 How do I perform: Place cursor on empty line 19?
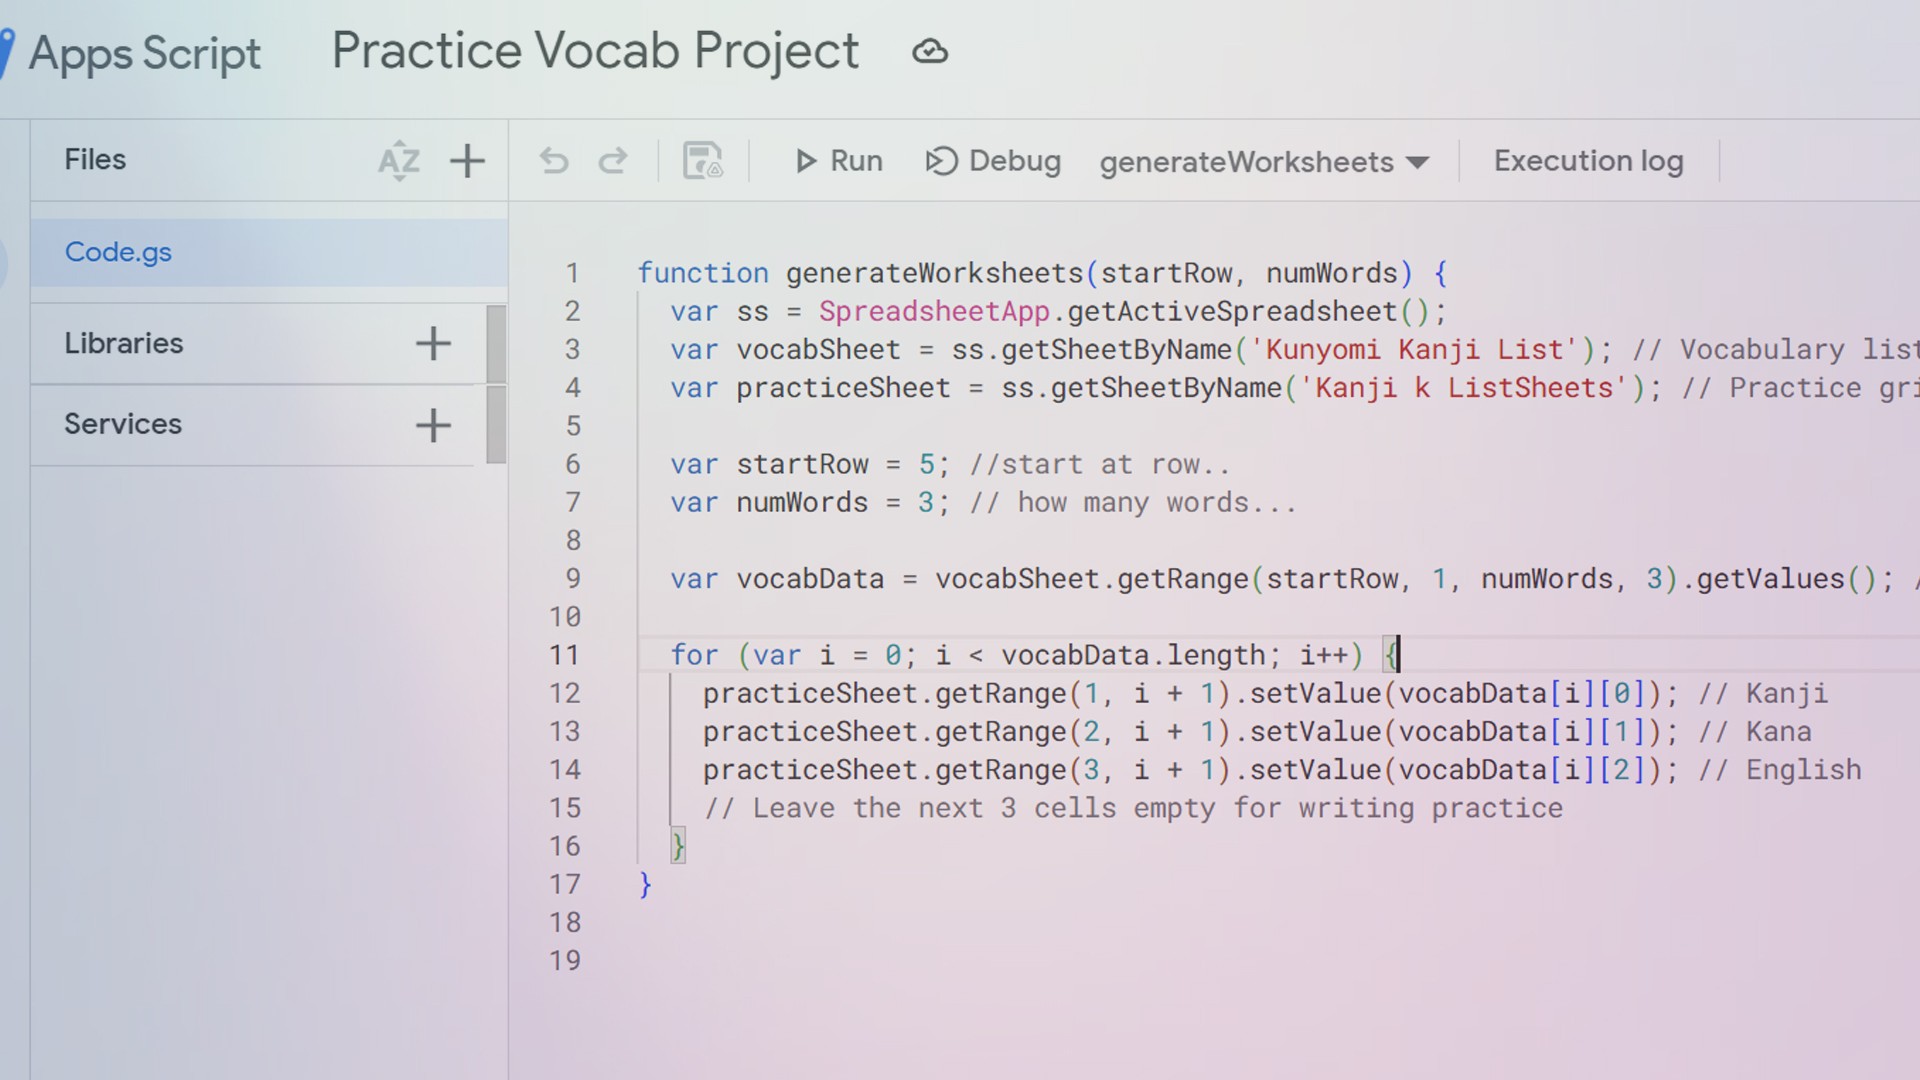[900, 961]
